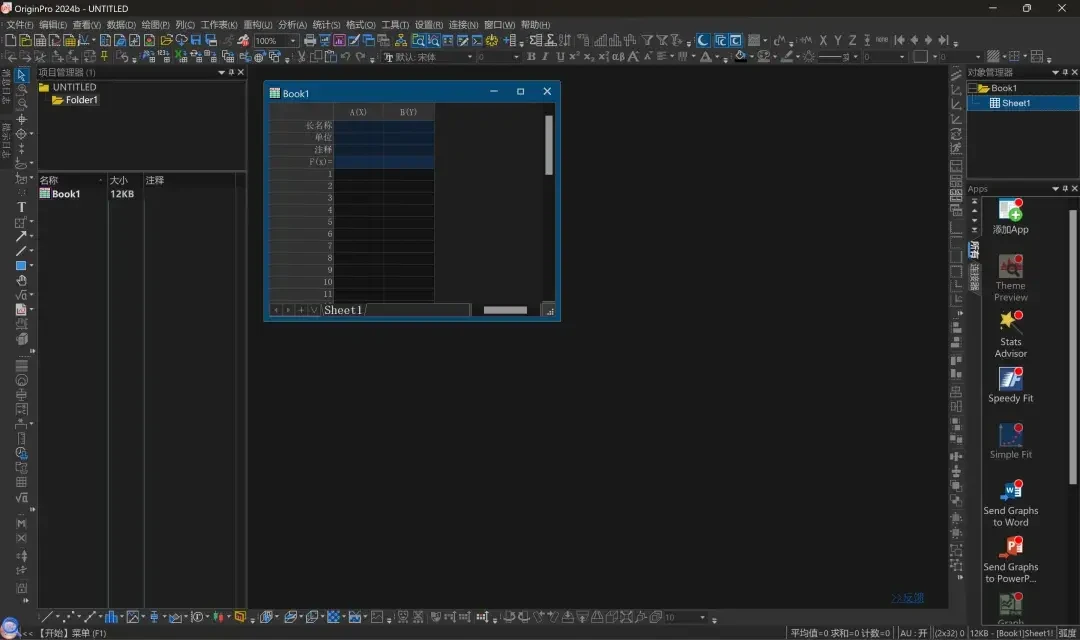Open the 文件 (File) menu
1080x640 pixels.
[x=20, y=25]
